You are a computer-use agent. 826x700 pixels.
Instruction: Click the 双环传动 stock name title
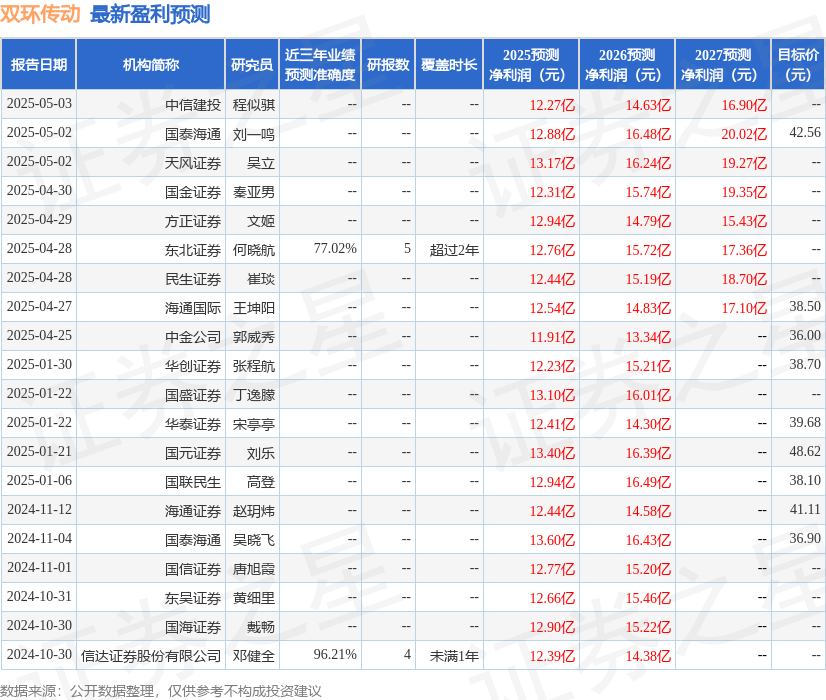(40, 14)
